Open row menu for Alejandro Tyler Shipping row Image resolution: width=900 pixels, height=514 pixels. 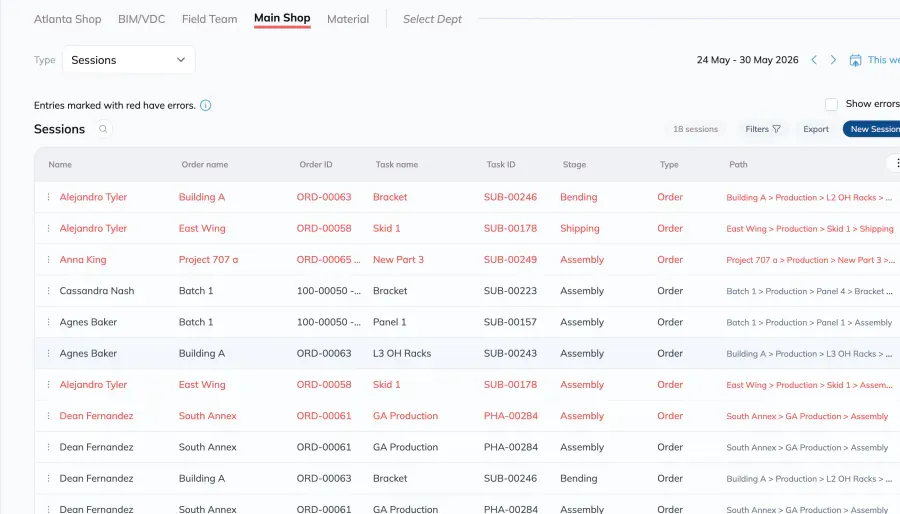[48, 228]
